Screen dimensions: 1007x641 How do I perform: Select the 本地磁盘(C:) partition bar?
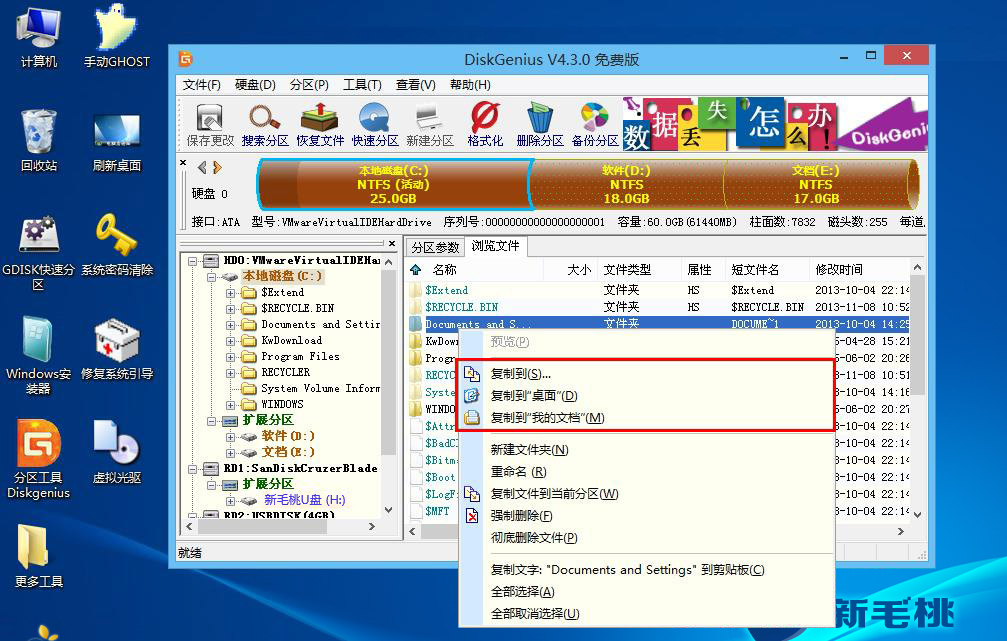pyautogui.click(x=394, y=184)
